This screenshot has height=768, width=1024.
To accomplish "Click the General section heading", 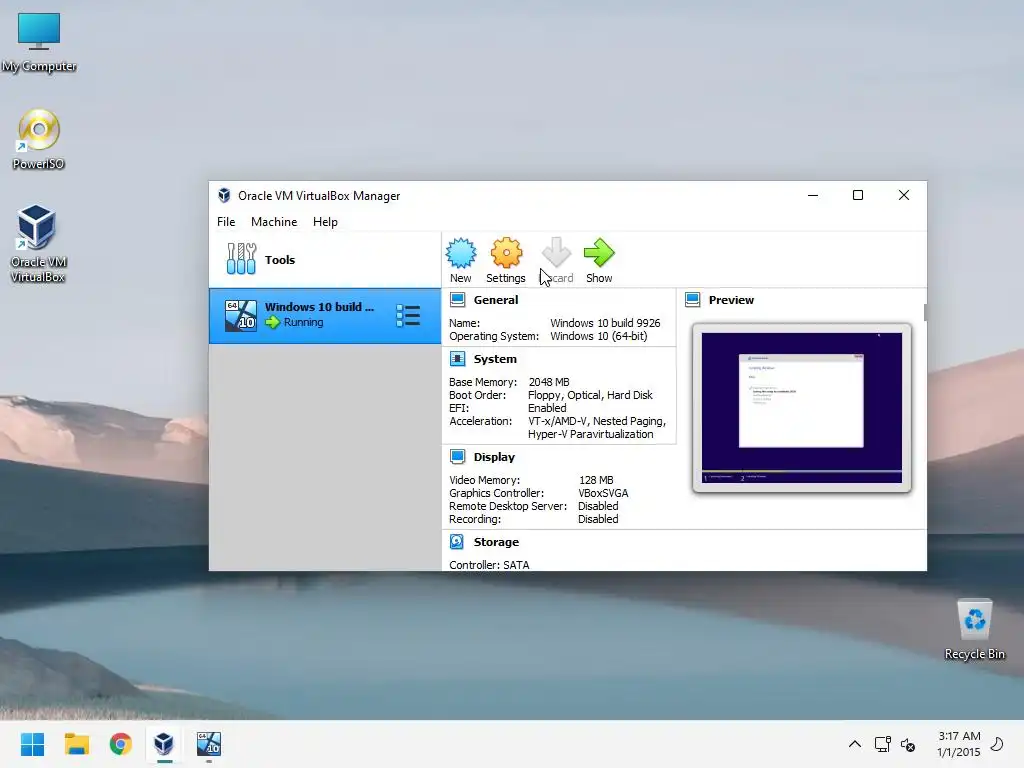I will 496,300.
